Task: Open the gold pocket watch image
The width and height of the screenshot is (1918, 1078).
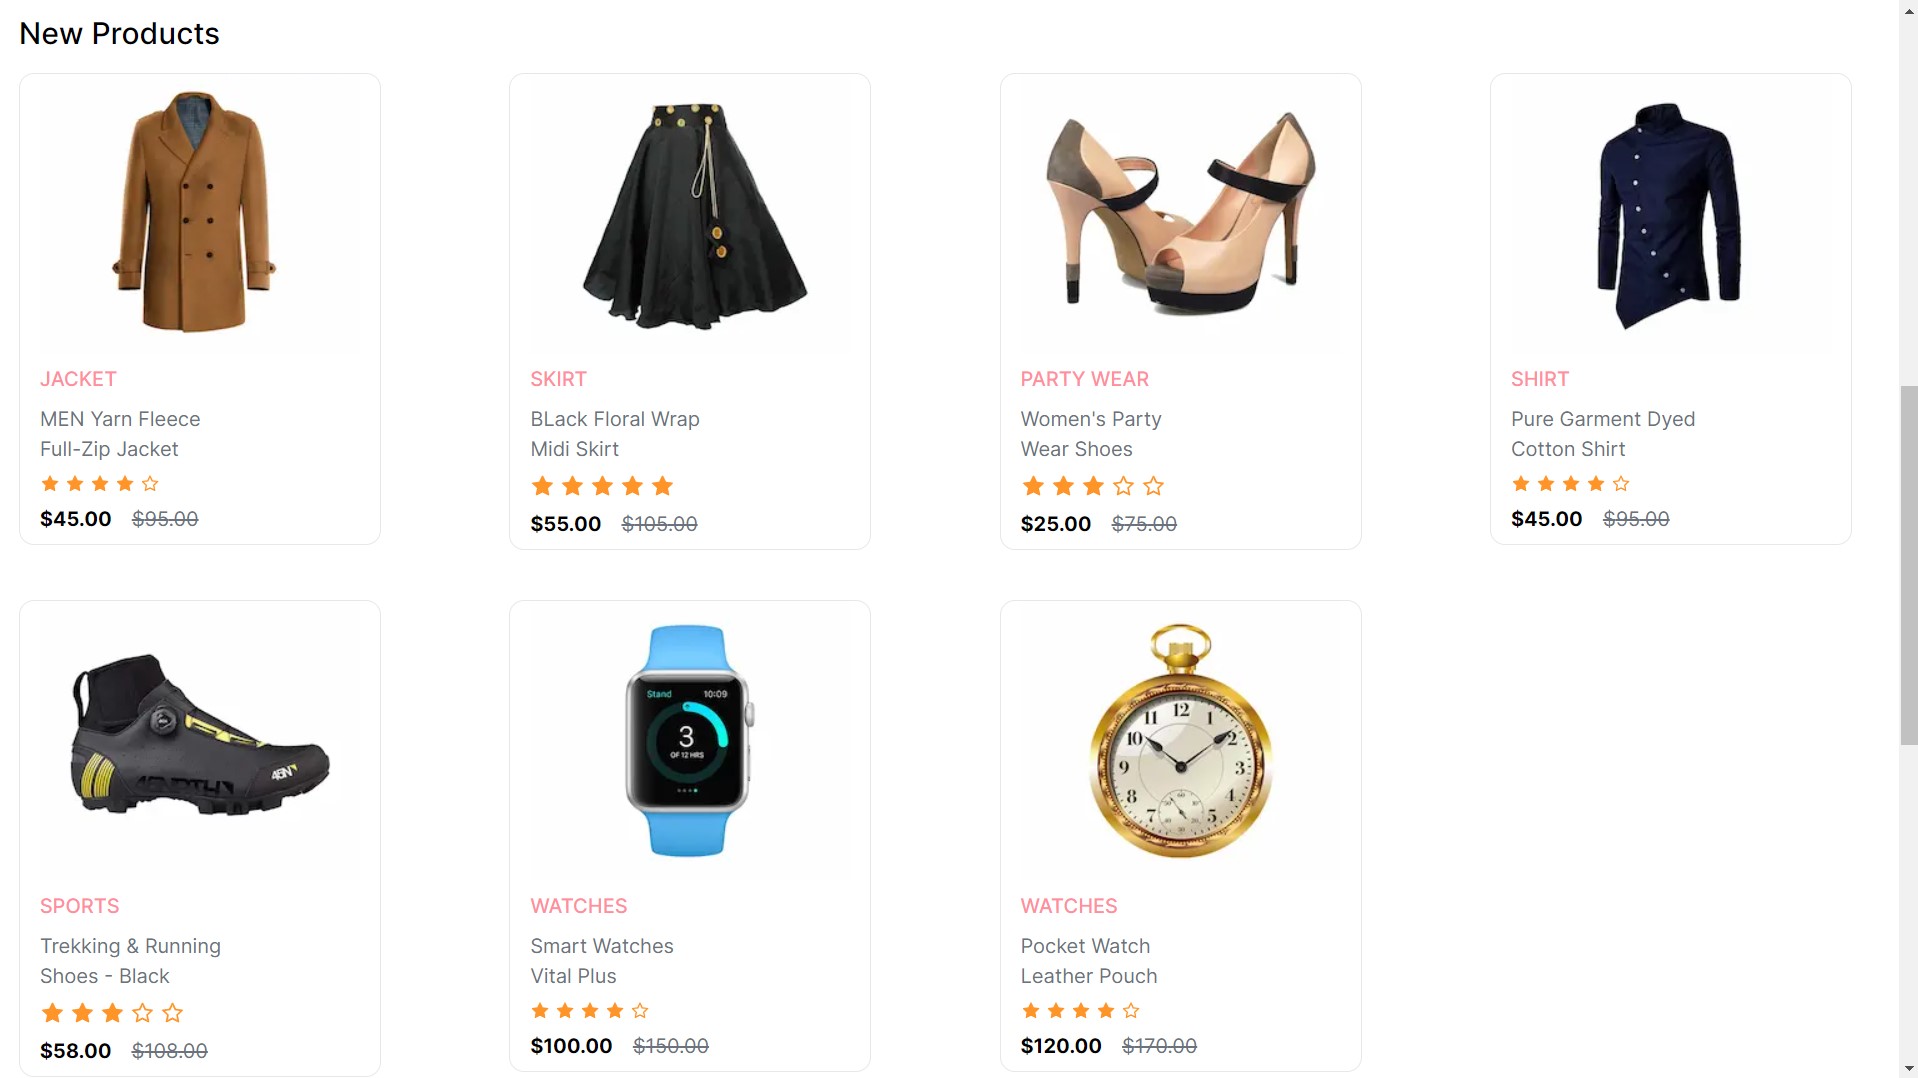Action: tap(1180, 740)
